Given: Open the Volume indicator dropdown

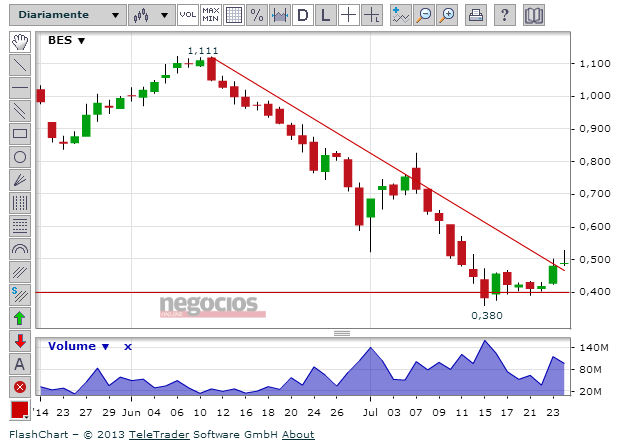Looking at the screenshot, I should [x=78, y=346].
